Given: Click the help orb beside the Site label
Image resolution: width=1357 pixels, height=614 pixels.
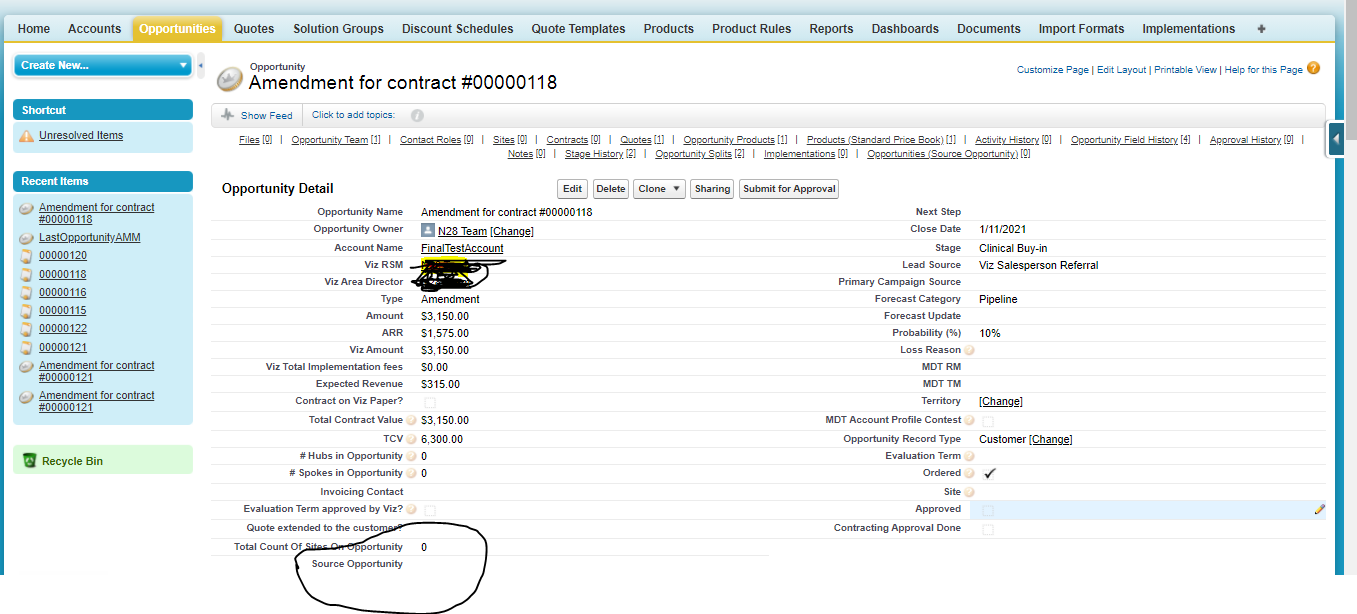Looking at the screenshot, I should pos(969,492).
